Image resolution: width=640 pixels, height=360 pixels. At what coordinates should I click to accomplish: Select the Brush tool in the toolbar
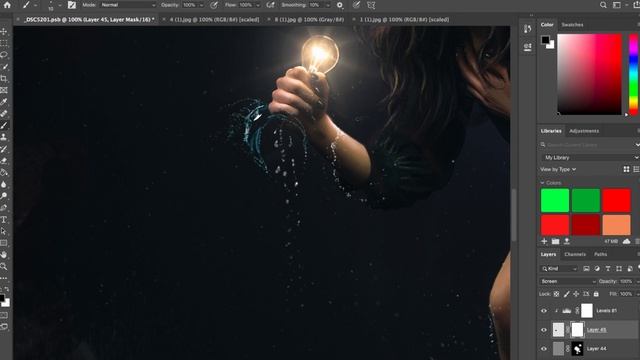pos(4,125)
